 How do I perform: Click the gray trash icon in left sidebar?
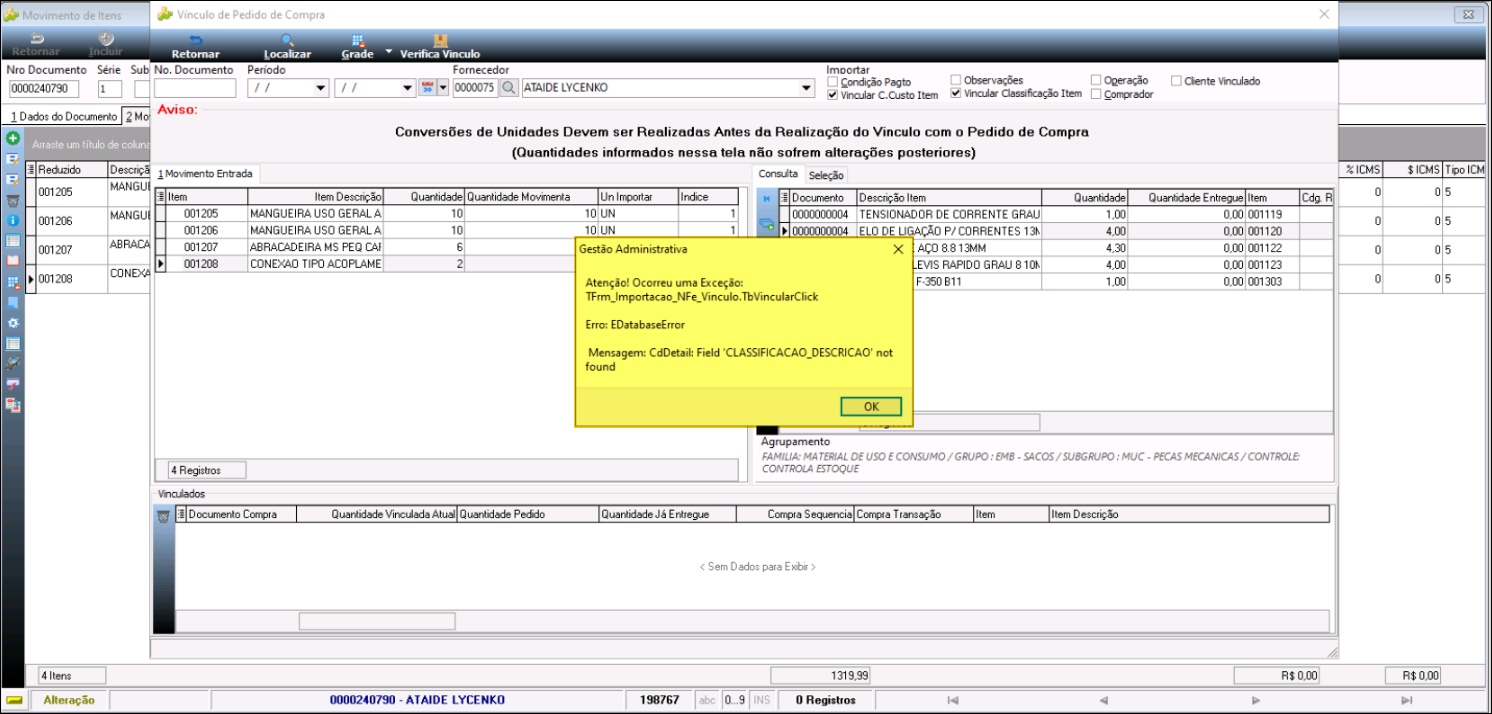tap(13, 200)
